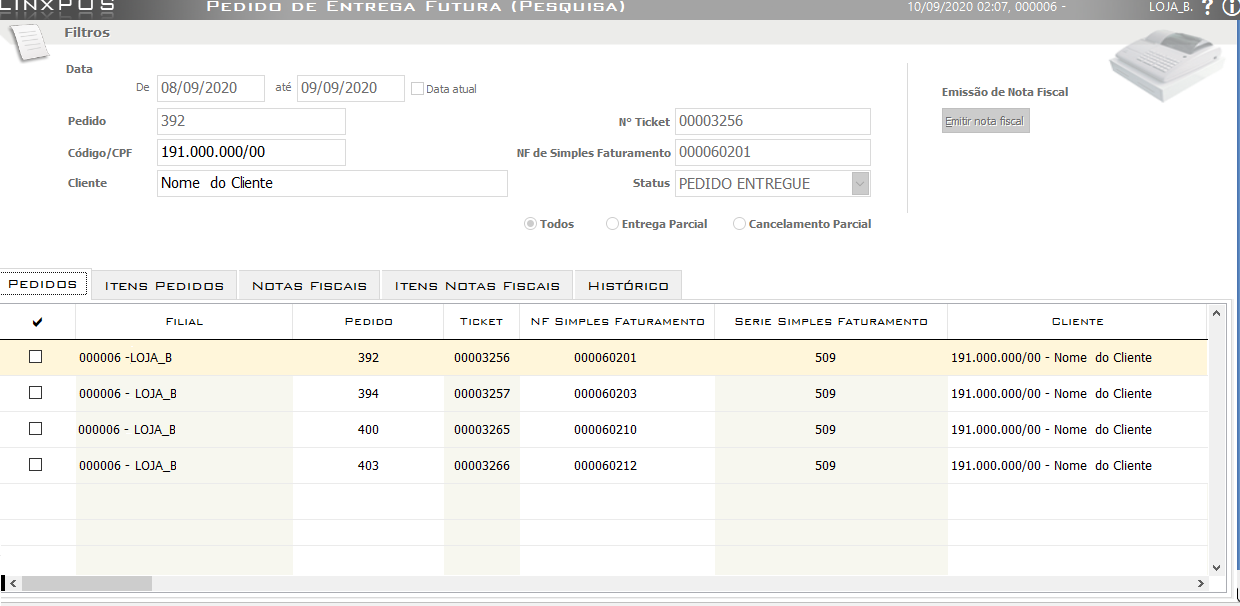Toggle the select-all checkmark column header
The width and height of the screenshot is (1240, 606).
(x=38, y=322)
